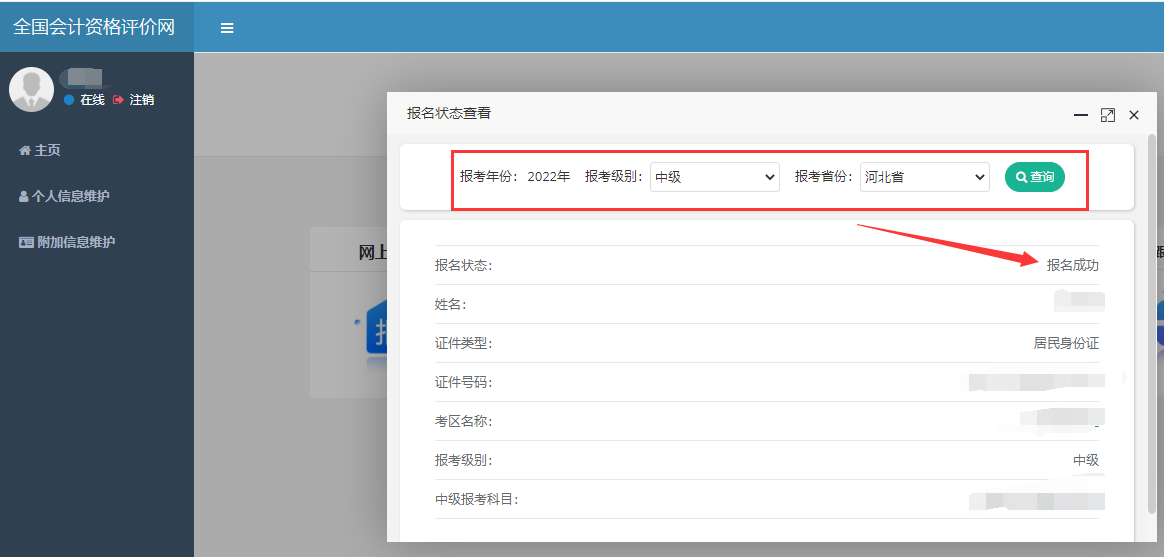Minimize the 报名状态查看 dialog
Viewport: 1164px width, 557px height.
point(1081,115)
